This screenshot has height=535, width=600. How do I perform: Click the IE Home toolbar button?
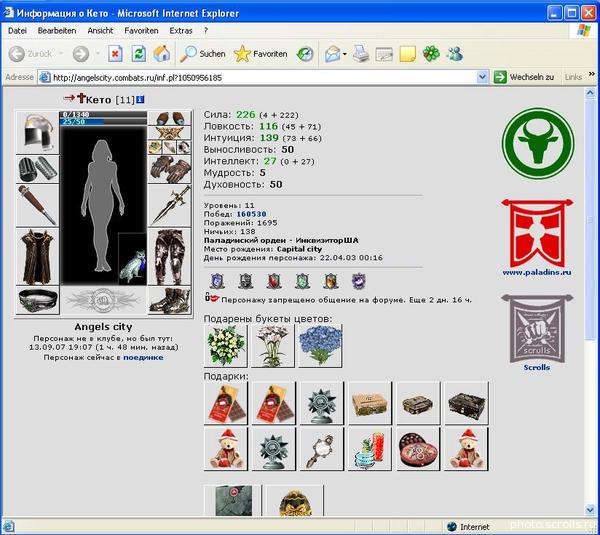[x=161, y=54]
